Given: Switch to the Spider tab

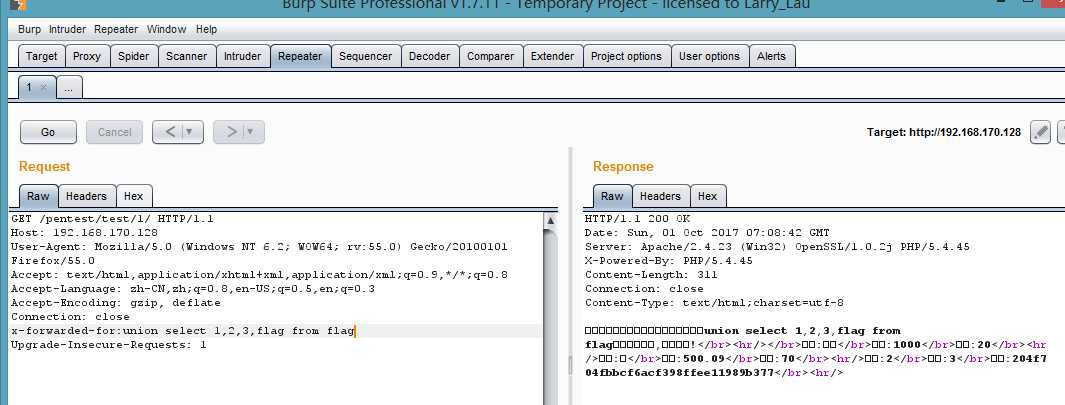Looking at the screenshot, I should (133, 56).
